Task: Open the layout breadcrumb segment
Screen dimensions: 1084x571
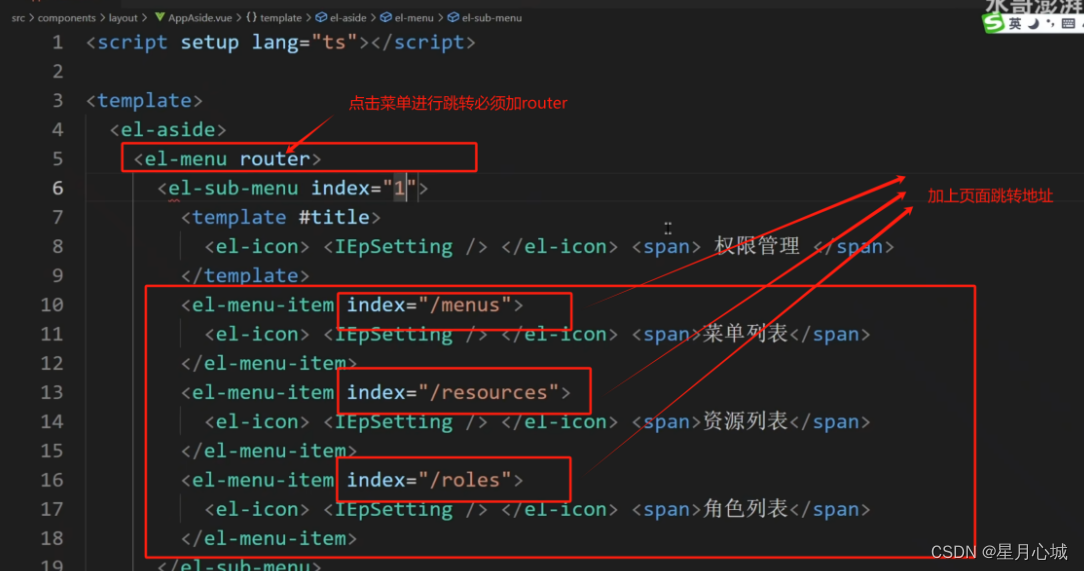Action: [x=123, y=17]
